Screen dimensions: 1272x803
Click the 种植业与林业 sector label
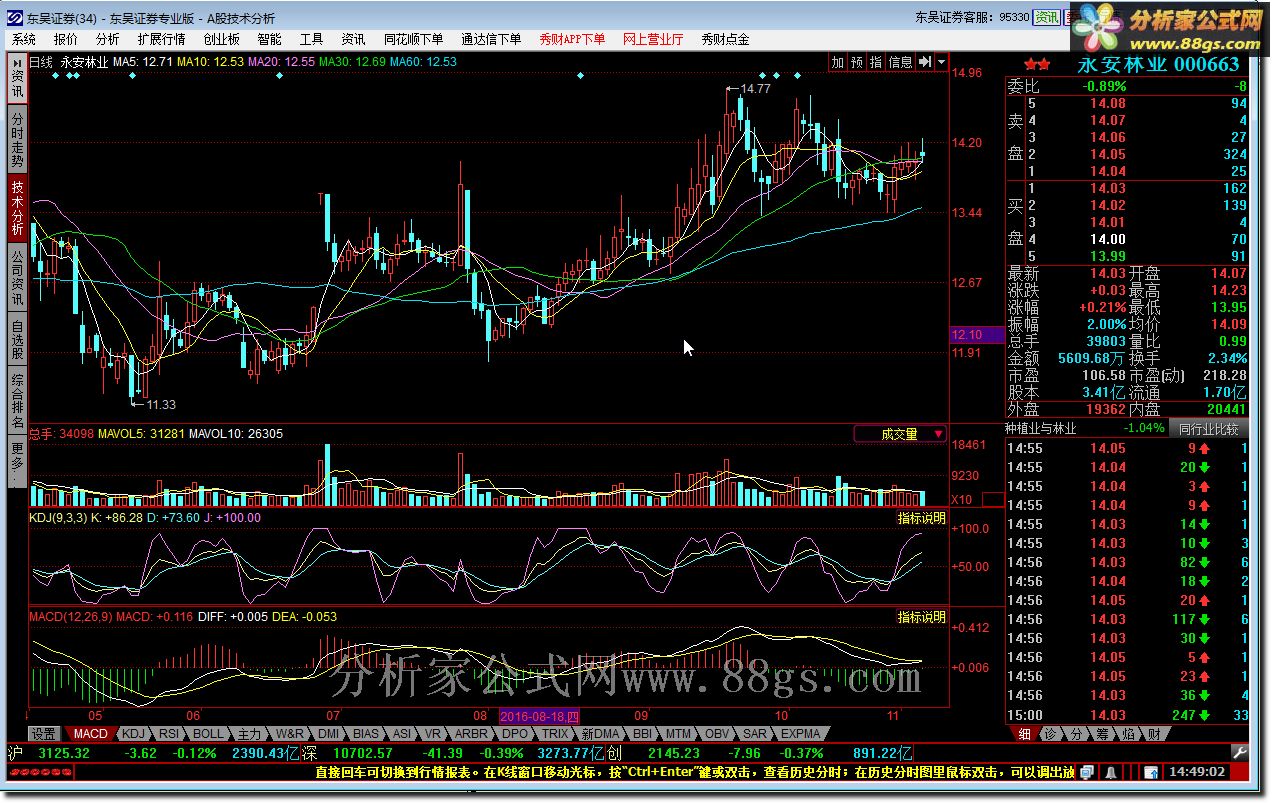point(1042,428)
